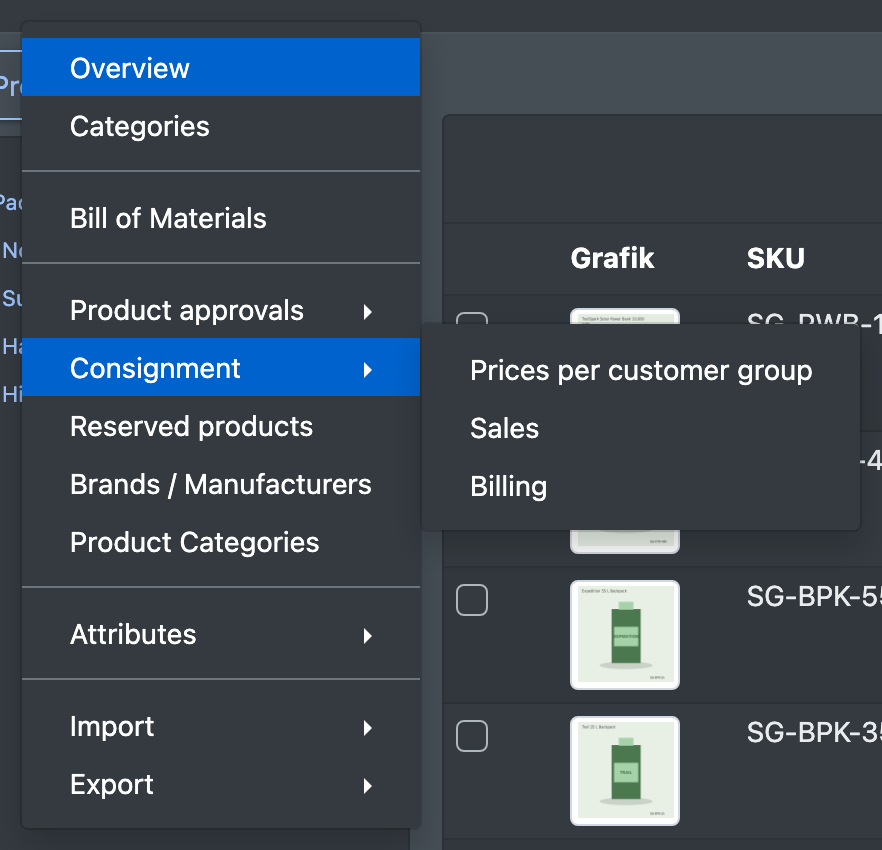Open the Import entry
882x850 pixels.
coord(221,727)
